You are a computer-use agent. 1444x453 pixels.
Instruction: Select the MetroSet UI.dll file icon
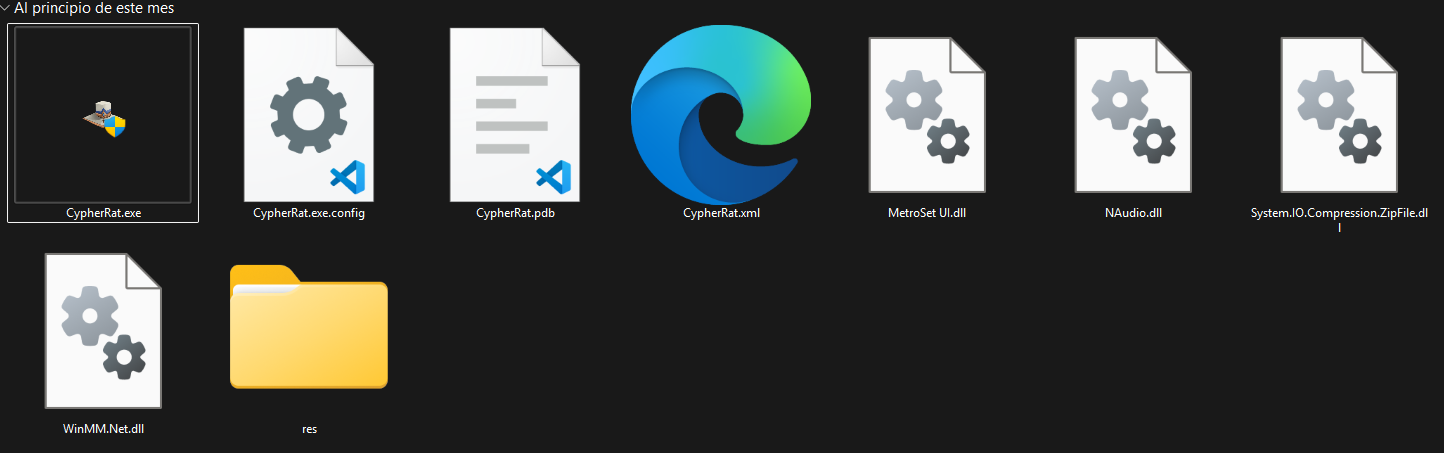927,114
